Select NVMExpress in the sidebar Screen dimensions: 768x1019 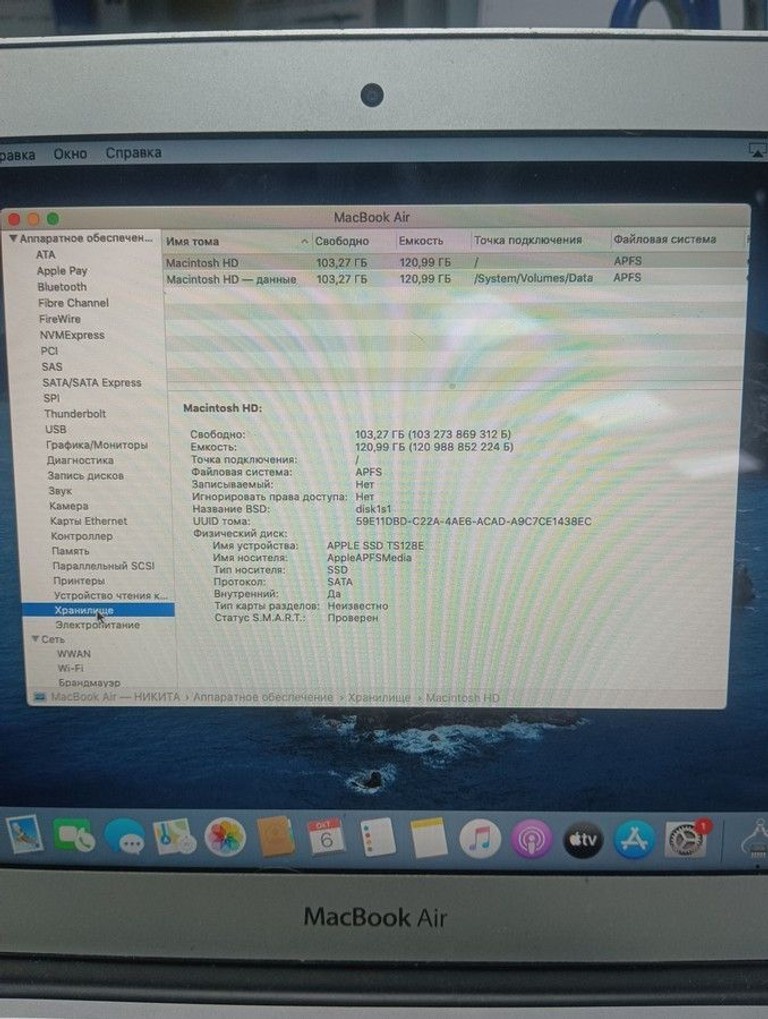(x=72, y=335)
